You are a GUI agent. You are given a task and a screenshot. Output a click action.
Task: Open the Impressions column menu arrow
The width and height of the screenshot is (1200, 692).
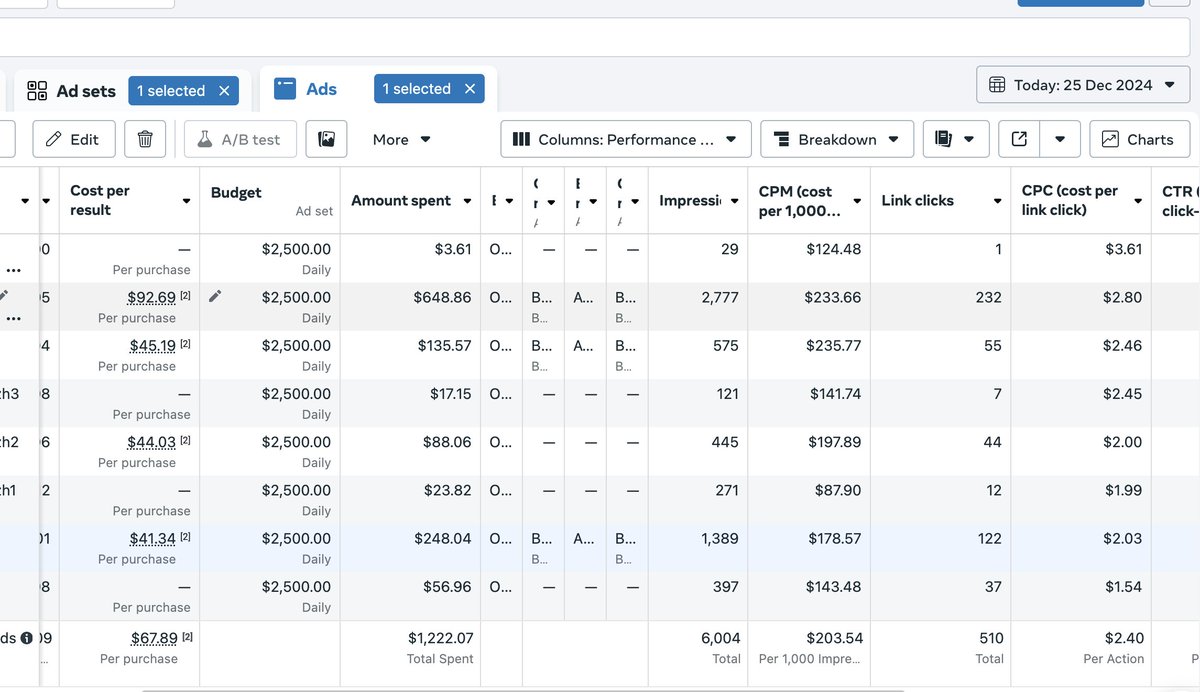click(x=735, y=201)
